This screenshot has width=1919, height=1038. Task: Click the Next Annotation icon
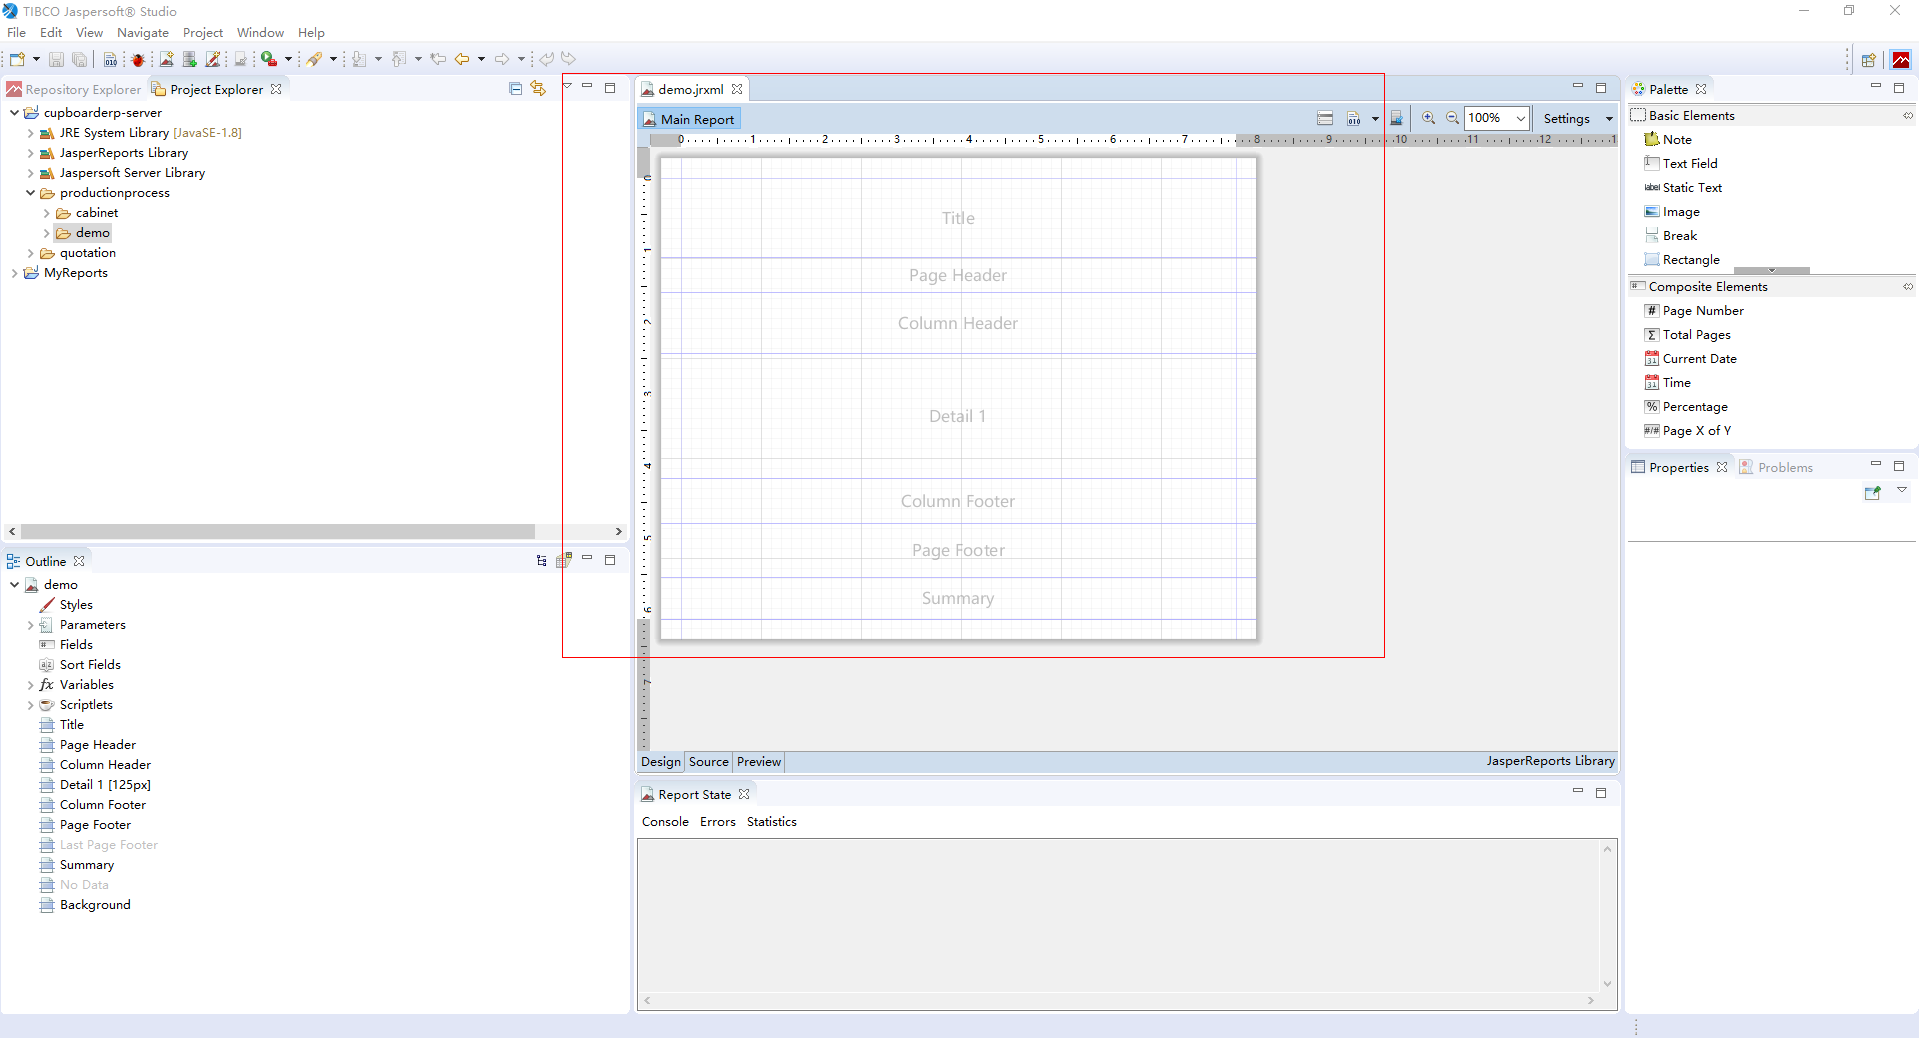(x=359, y=60)
